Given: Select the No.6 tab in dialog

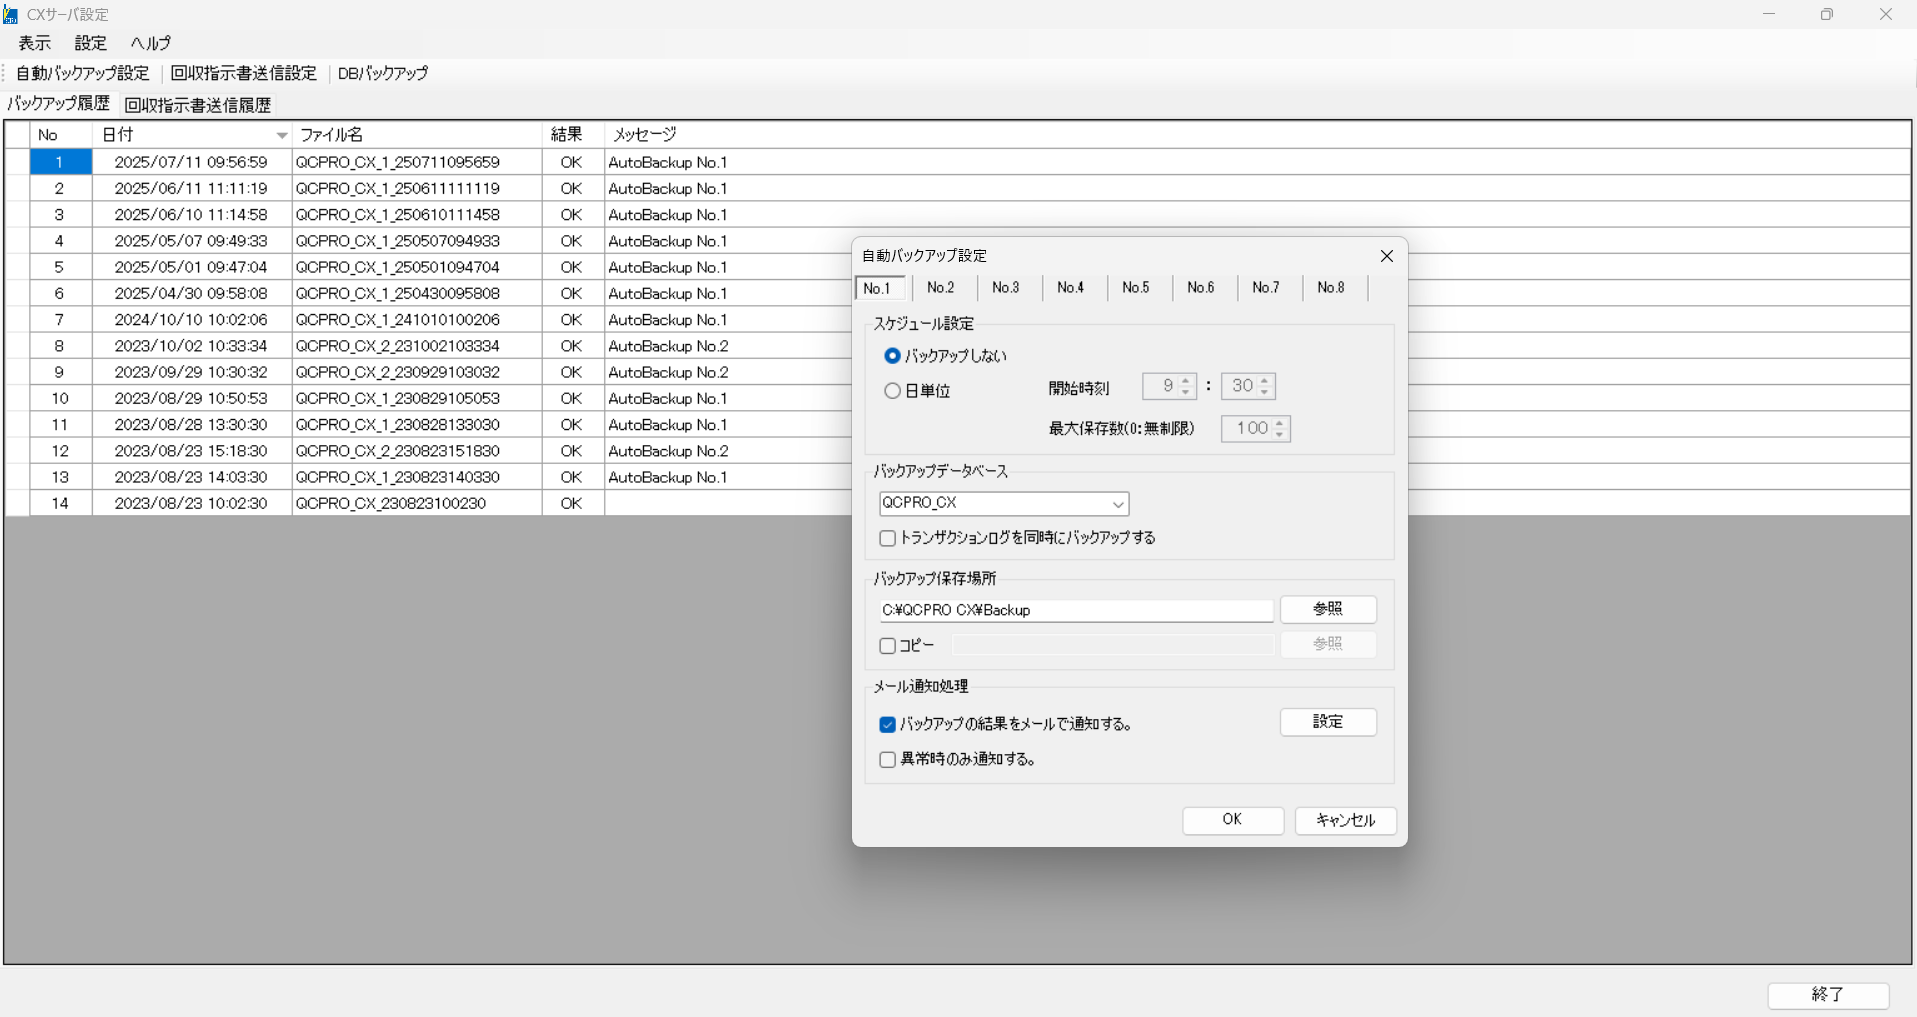Looking at the screenshot, I should 1200,288.
